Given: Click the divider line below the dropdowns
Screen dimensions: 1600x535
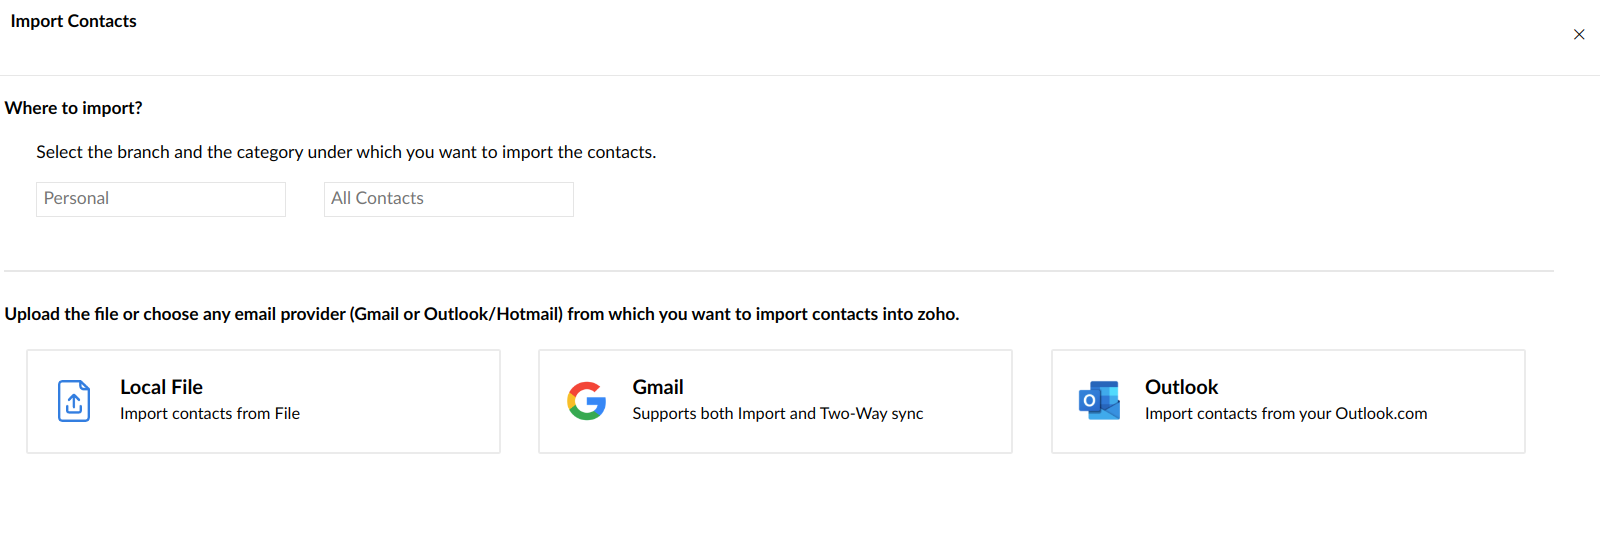Looking at the screenshot, I should click(779, 271).
